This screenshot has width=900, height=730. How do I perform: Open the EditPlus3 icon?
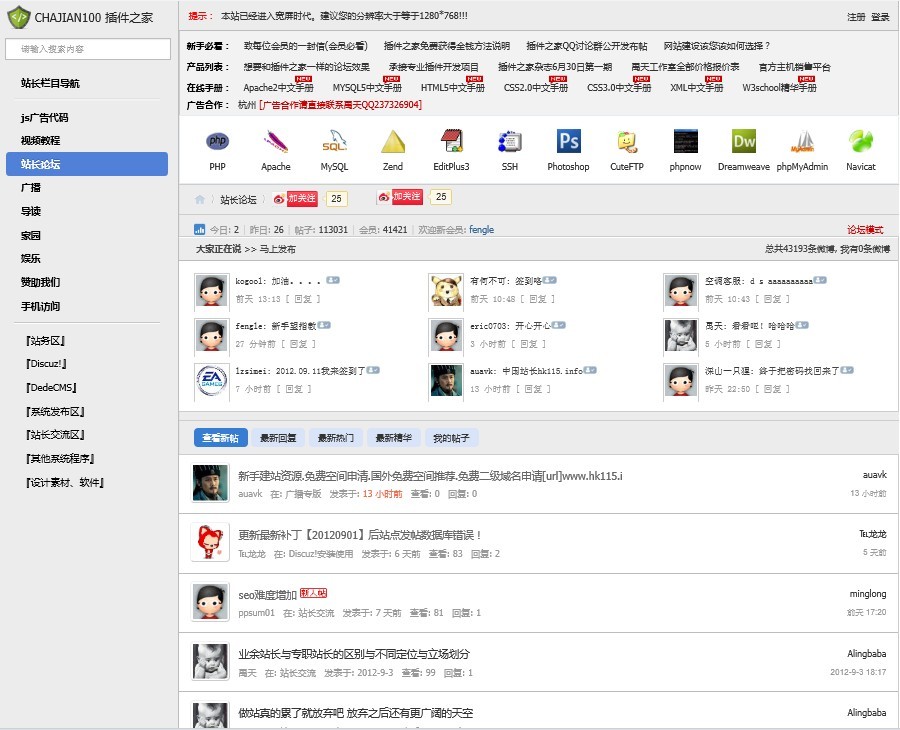coord(451,142)
